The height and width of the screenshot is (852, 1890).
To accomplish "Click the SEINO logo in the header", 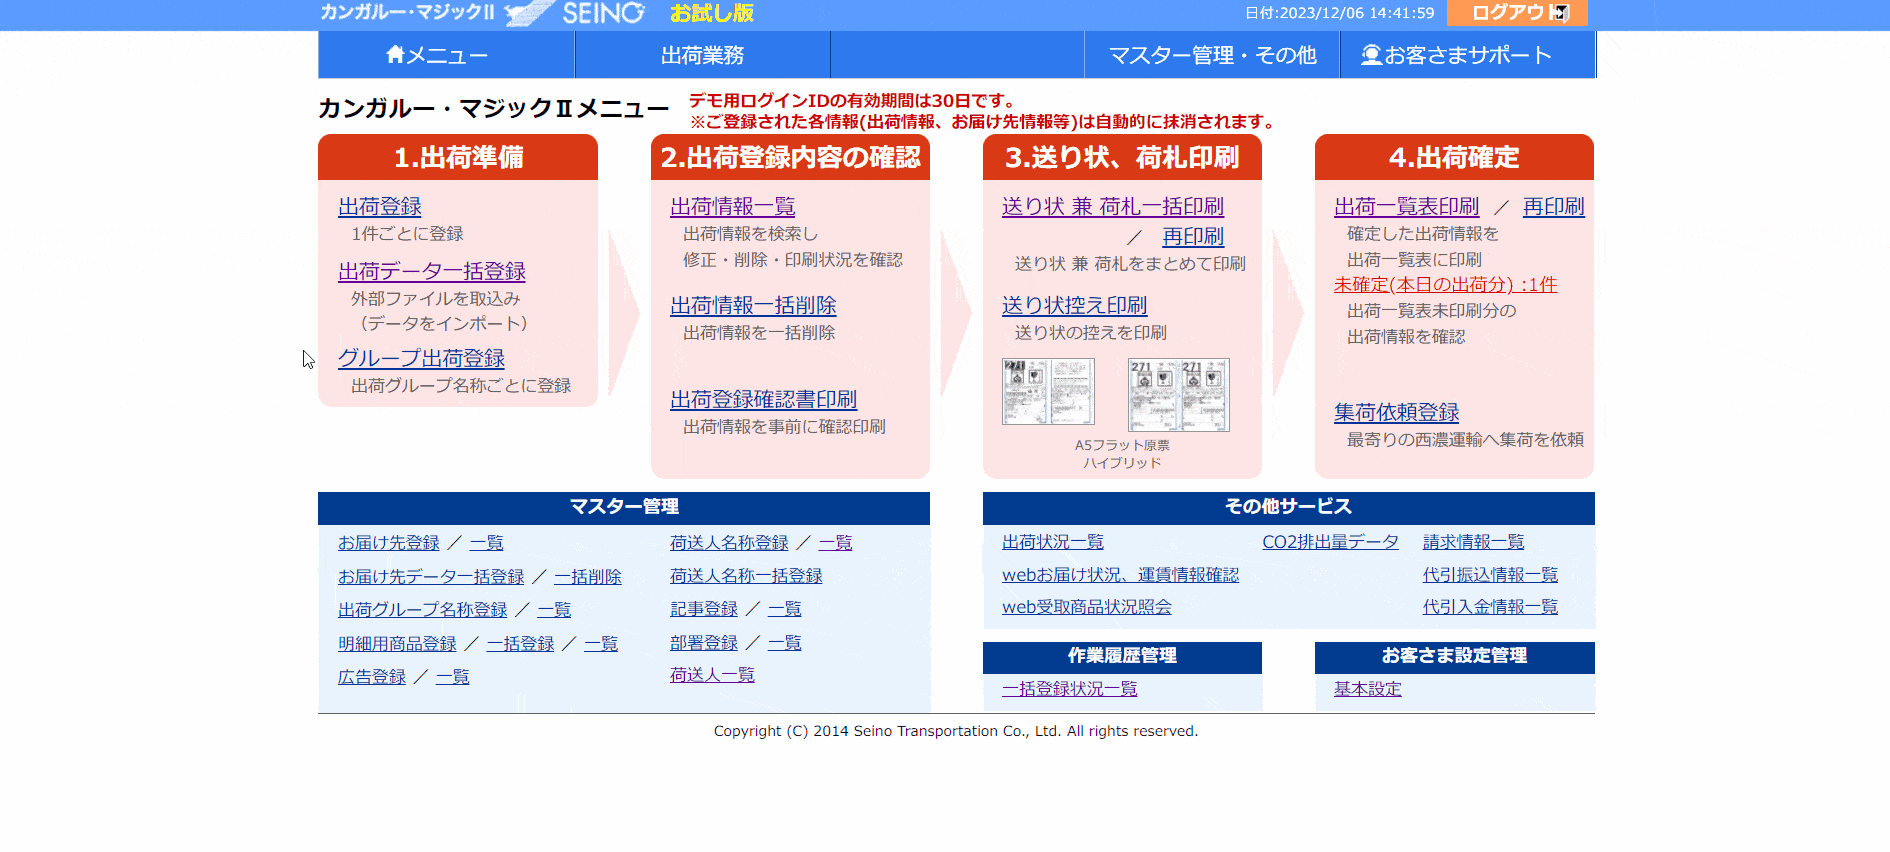I will click(575, 13).
